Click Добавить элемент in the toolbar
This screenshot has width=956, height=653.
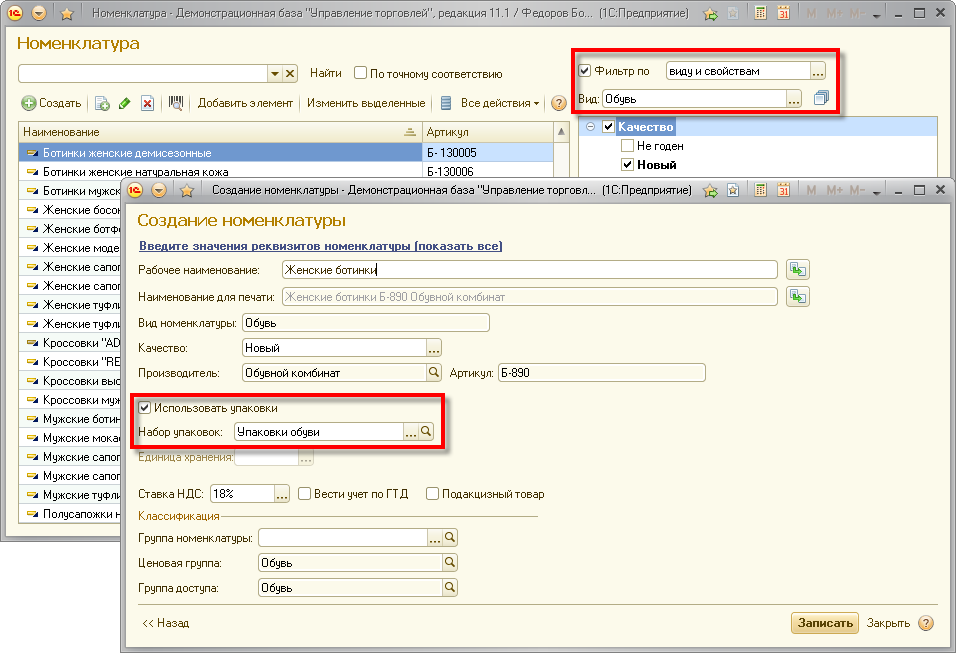coord(245,103)
